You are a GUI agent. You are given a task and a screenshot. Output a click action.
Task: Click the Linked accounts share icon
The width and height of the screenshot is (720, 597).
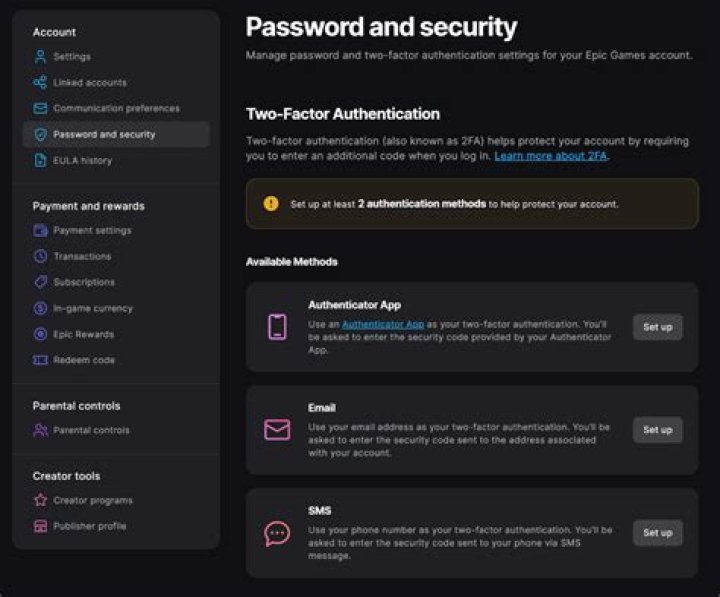point(40,83)
